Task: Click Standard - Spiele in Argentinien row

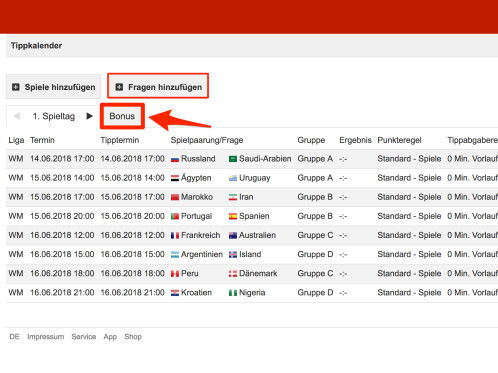Action: click(x=409, y=254)
